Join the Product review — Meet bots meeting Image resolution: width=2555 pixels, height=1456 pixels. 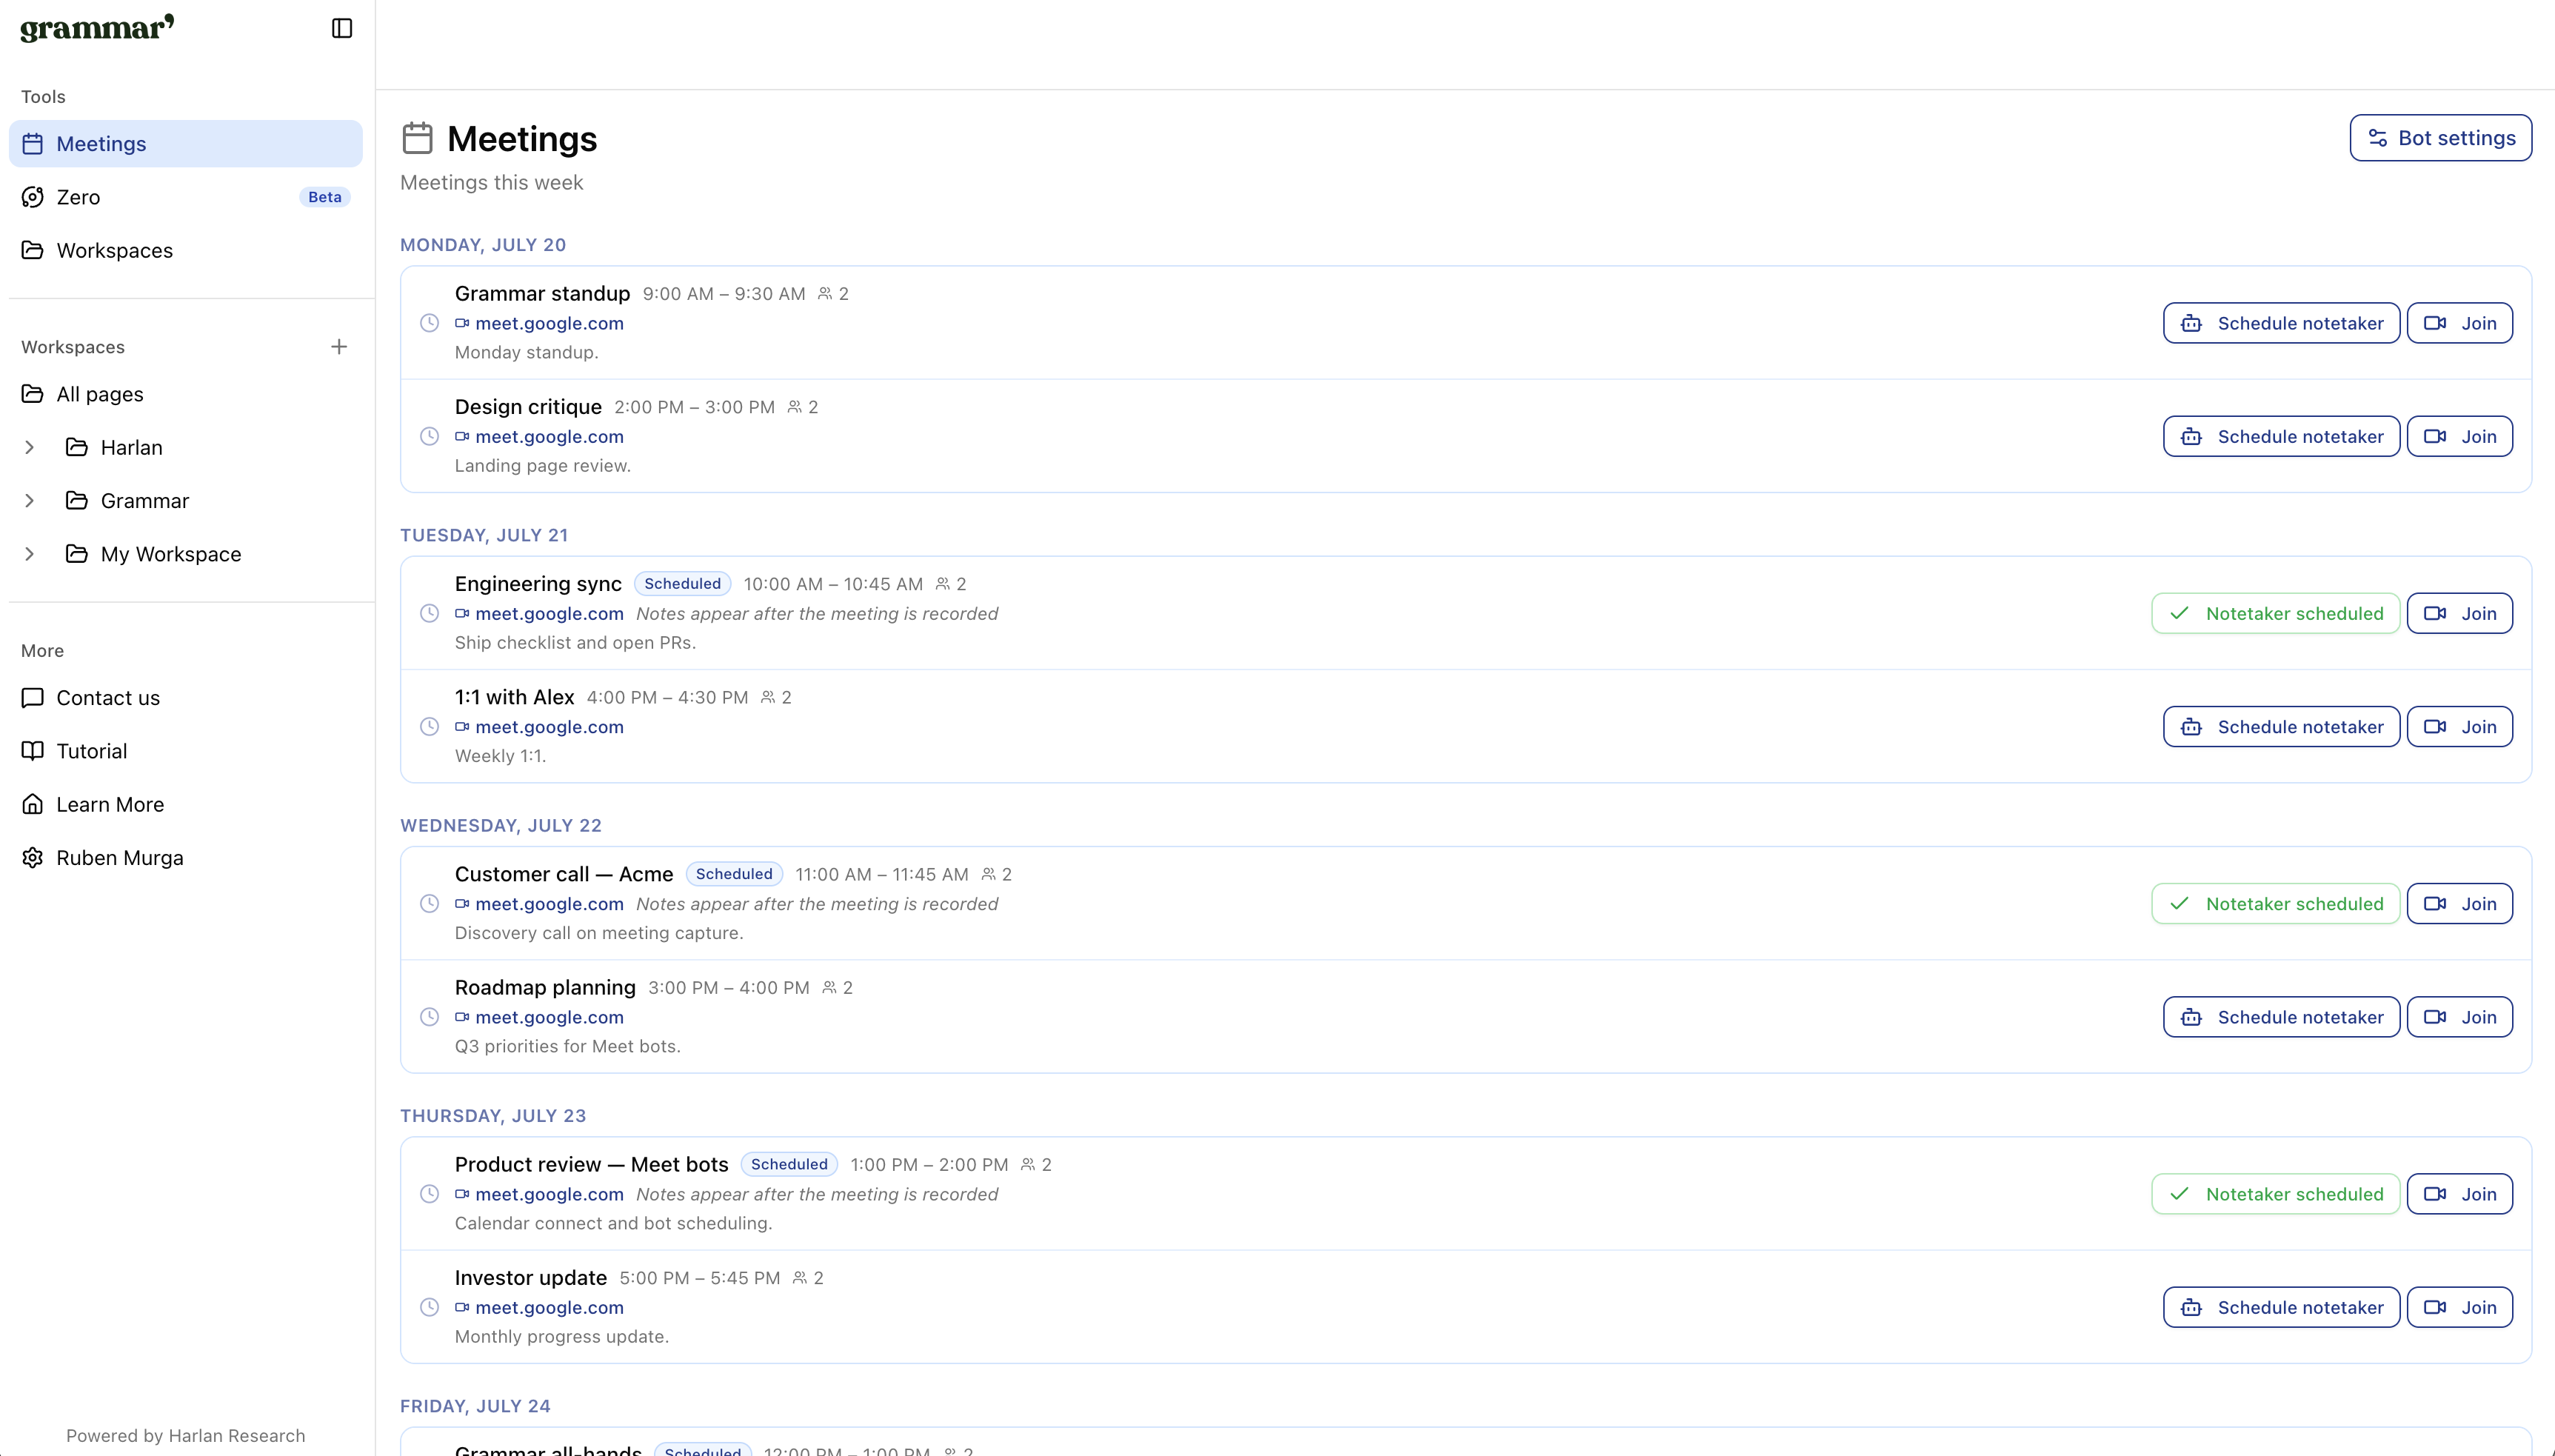pyautogui.click(x=2459, y=1194)
